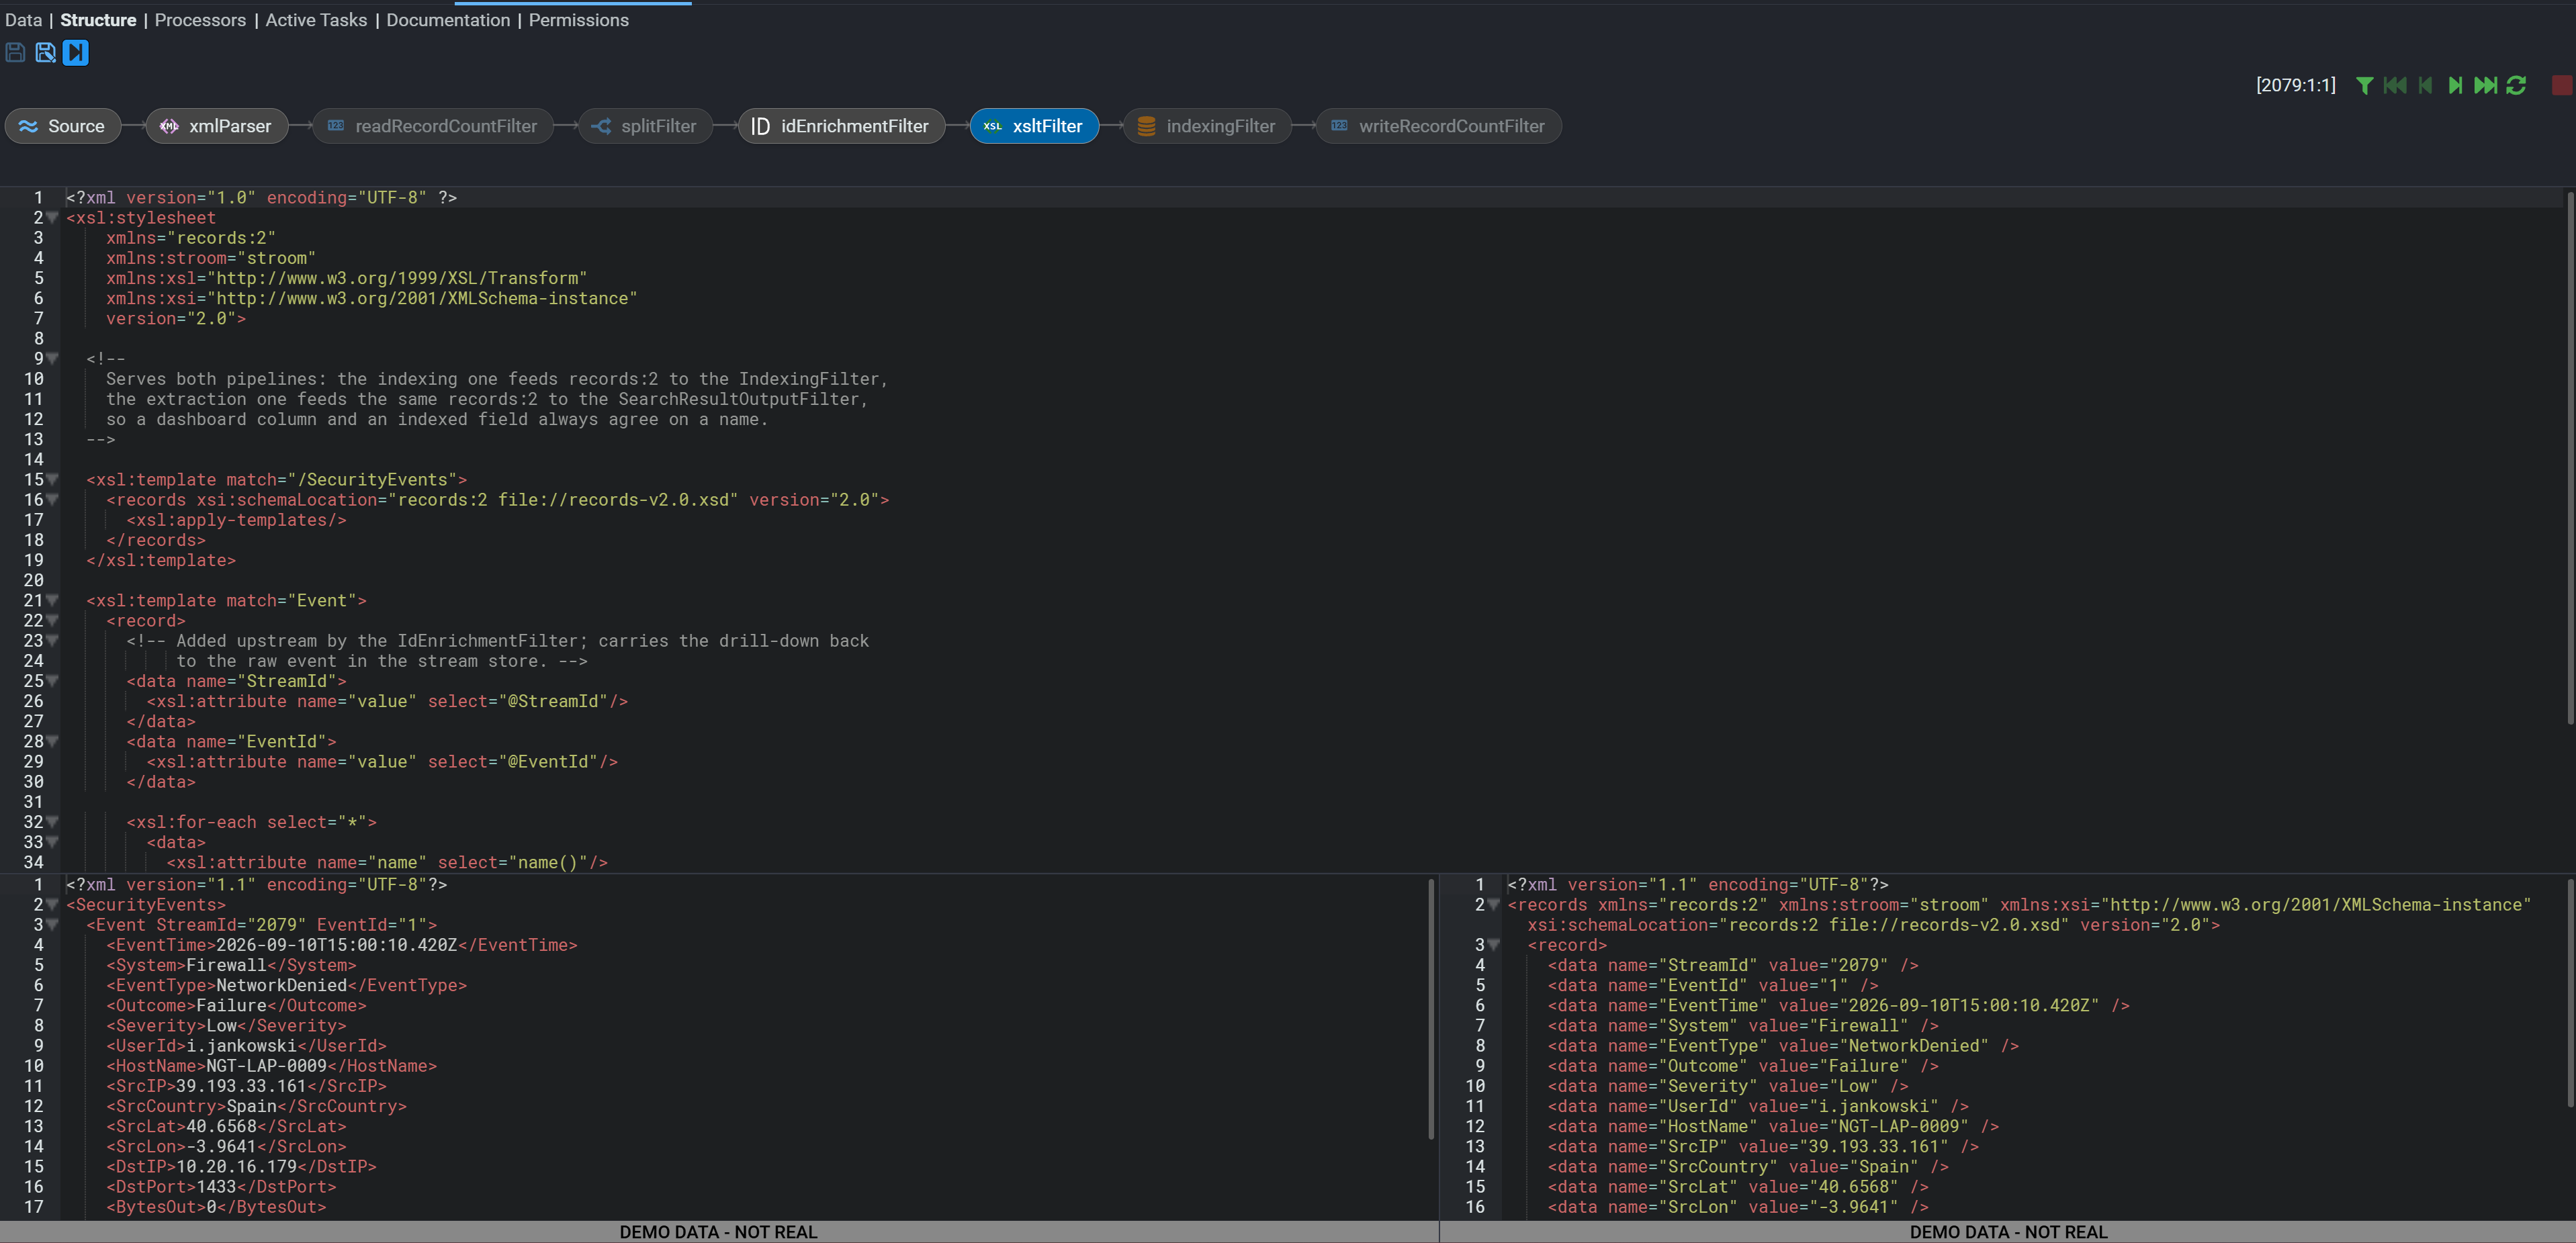Select the Source pipeline element
The height and width of the screenshot is (1243, 2576).
coord(62,126)
